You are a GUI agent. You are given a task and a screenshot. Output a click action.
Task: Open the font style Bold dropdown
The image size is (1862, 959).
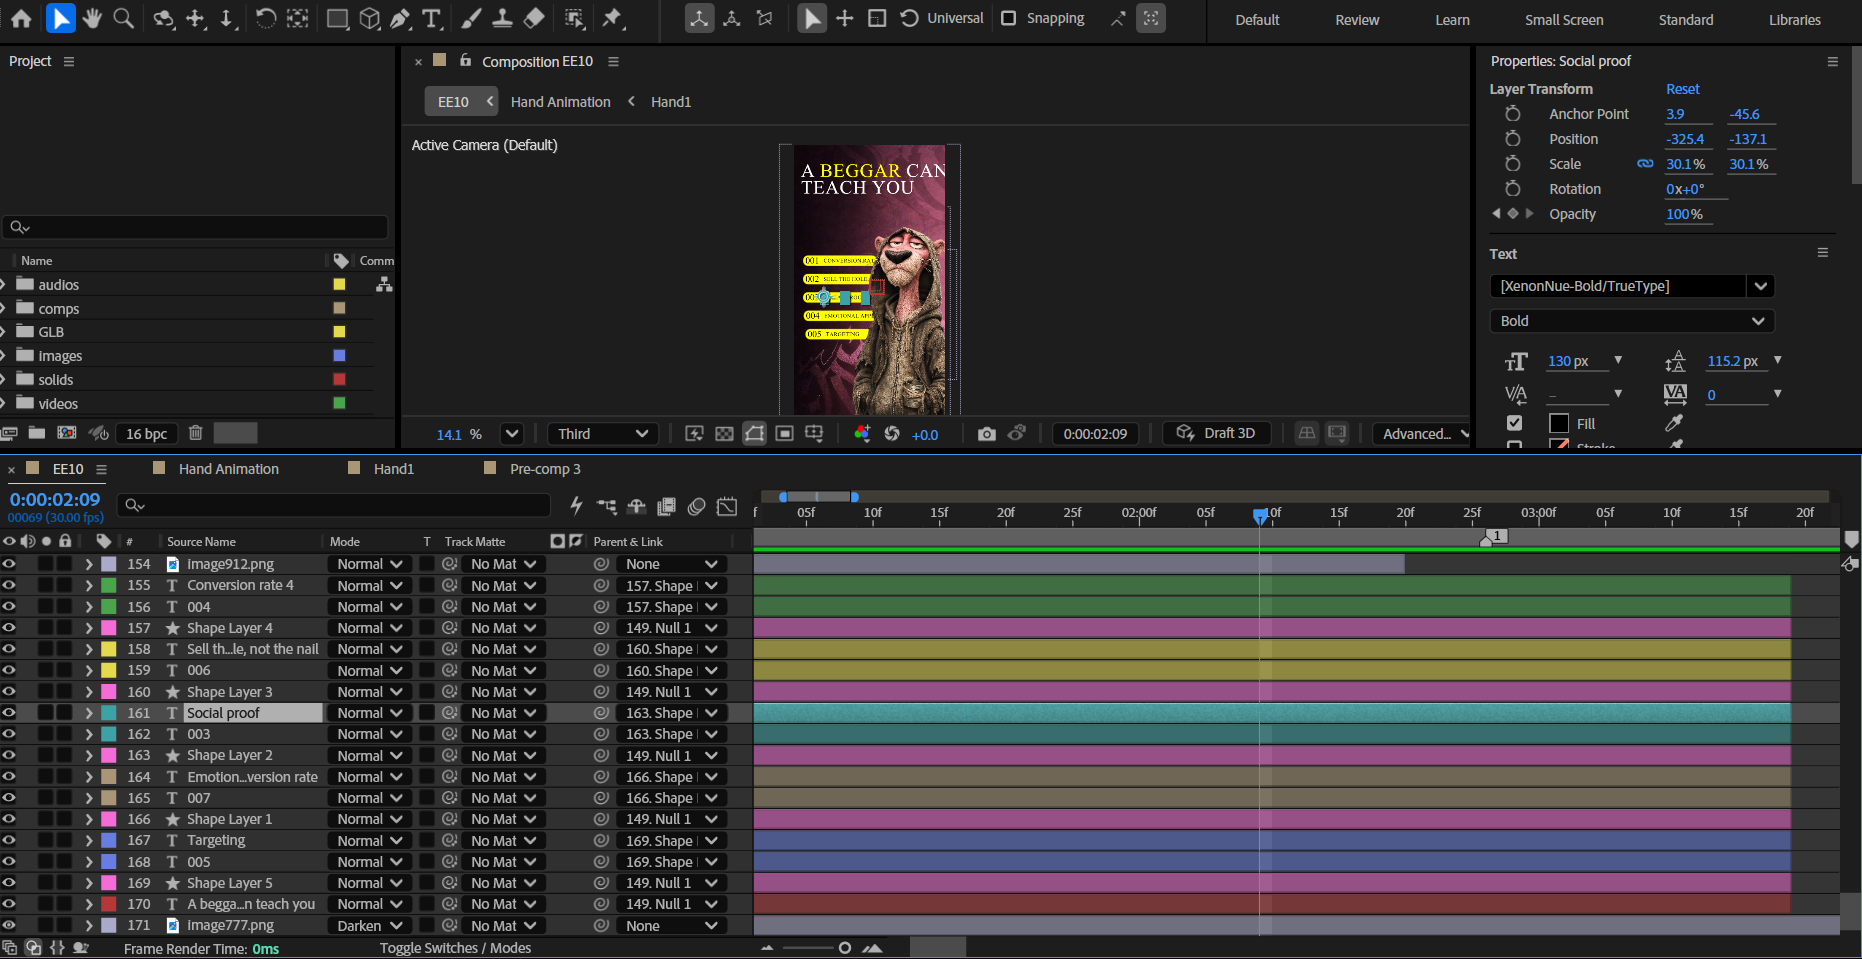coord(1631,321)
